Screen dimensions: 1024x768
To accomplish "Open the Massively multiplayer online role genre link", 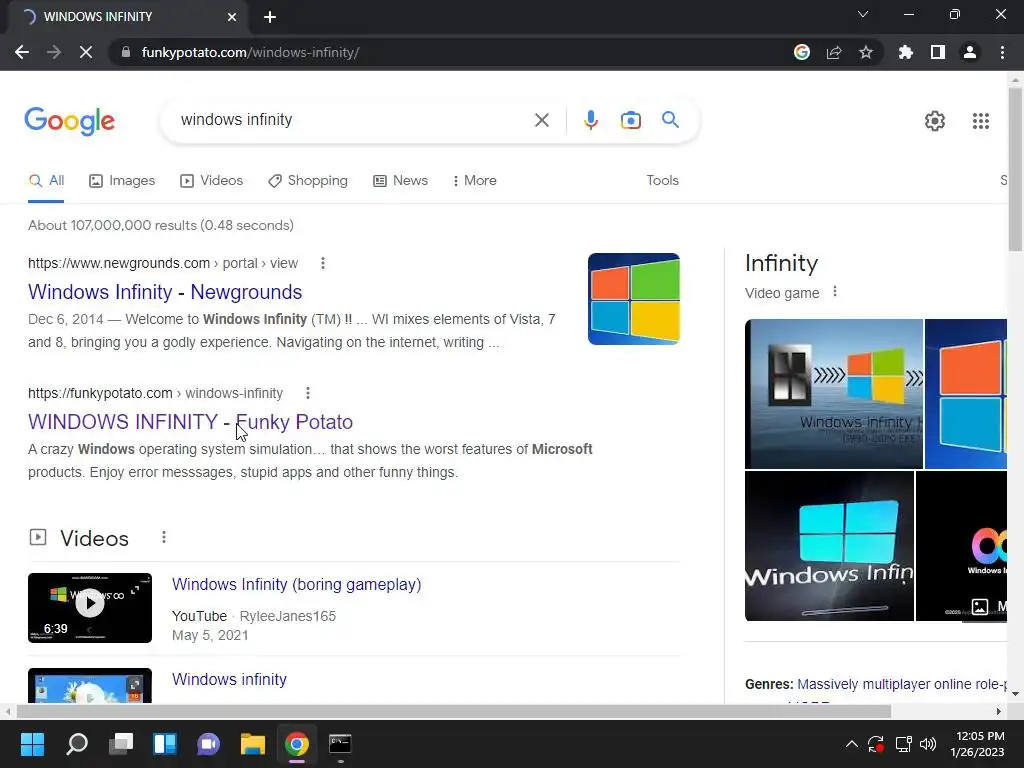I will (902, 684).
